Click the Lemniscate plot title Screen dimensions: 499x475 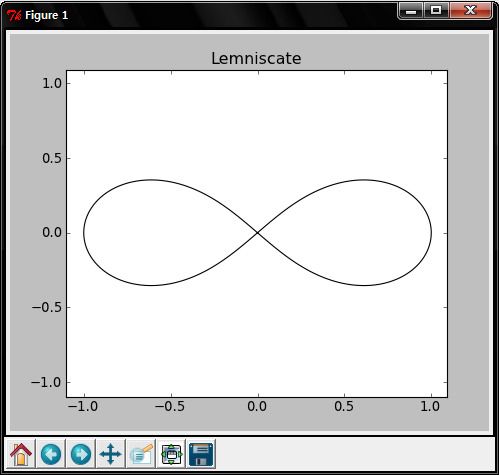point(256,58)
